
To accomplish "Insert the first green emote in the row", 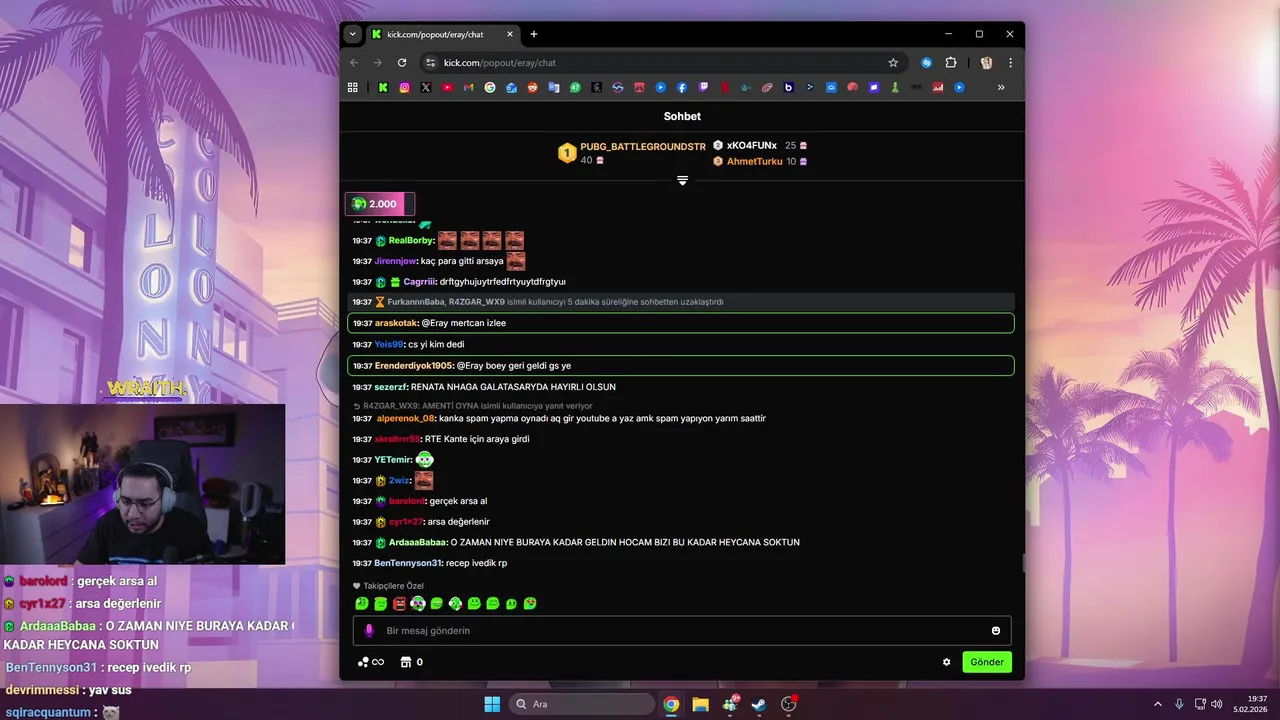I will point(362,603).
